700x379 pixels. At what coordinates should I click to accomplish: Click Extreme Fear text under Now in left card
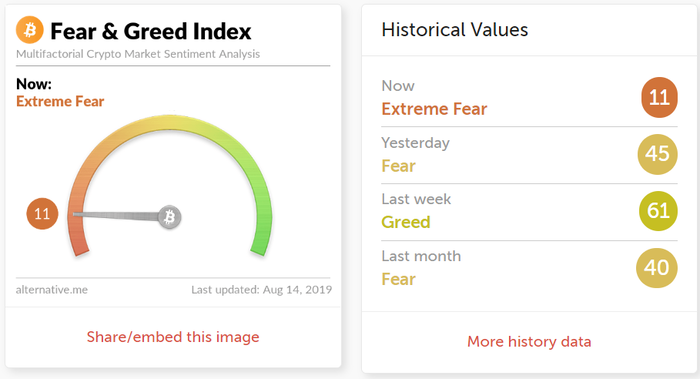click(x=60, y=101)
